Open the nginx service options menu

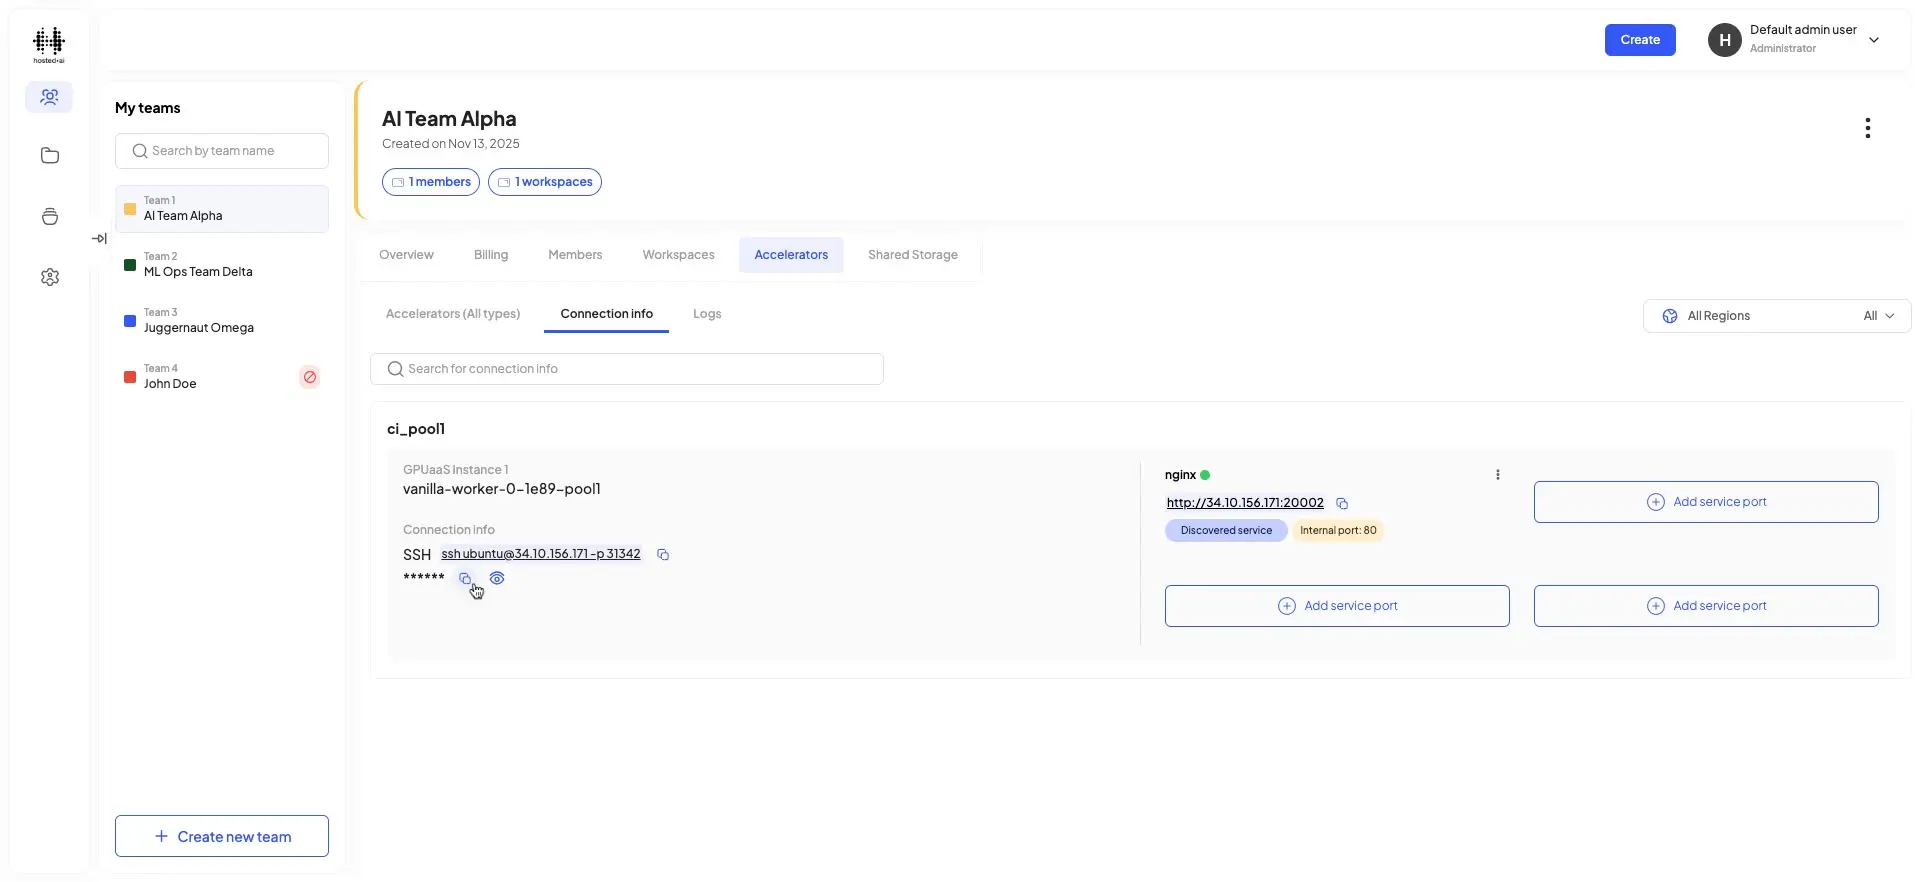coord(1498,475)
